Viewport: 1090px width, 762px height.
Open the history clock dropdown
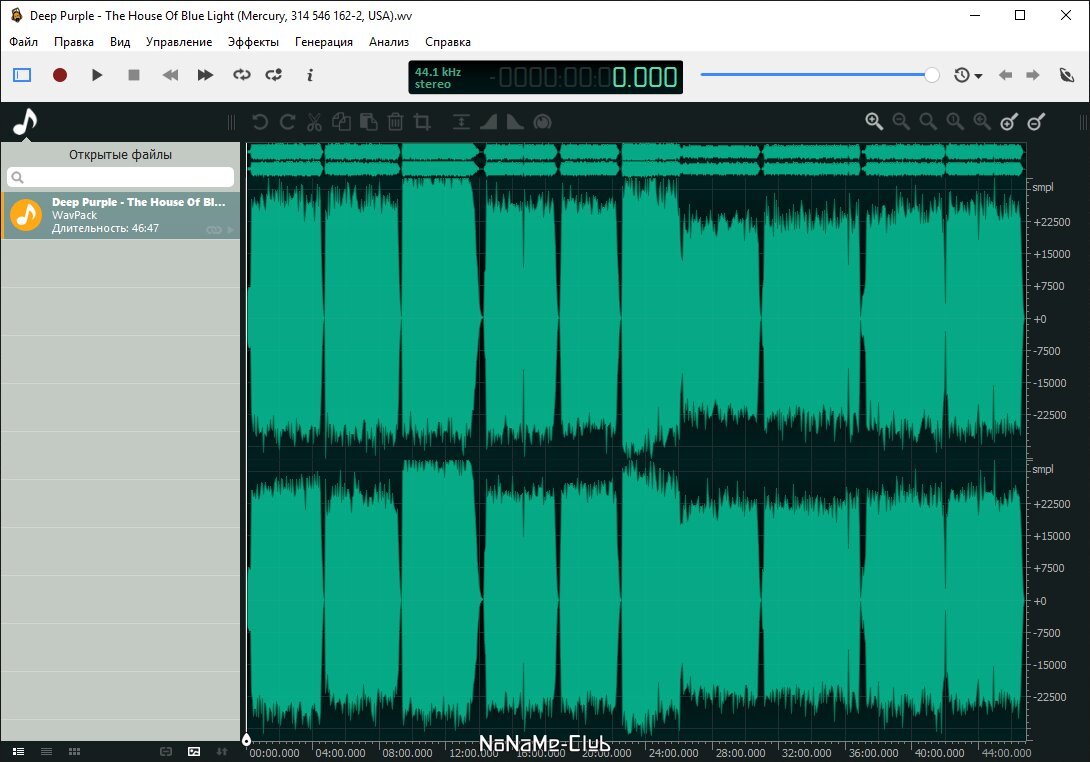[x=968, y=75]
